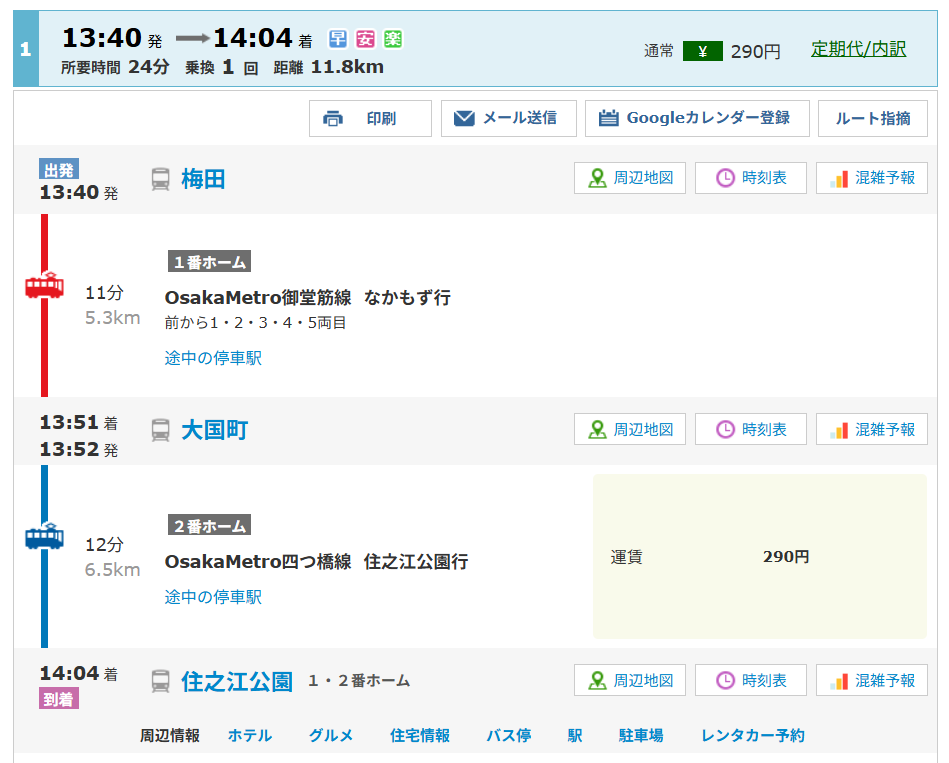Select the route number 1 marker
The image size is (949, 763).
26,49
